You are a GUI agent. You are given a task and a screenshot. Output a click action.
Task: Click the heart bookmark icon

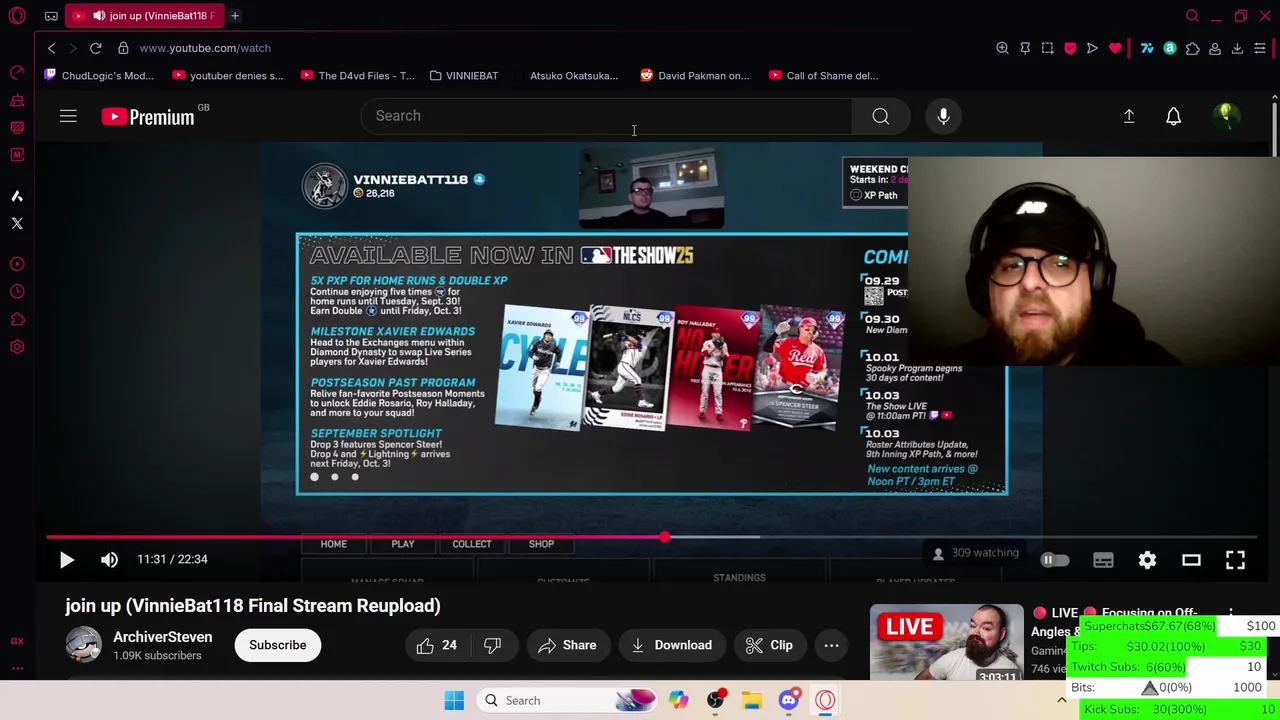tap(1115, 48)
